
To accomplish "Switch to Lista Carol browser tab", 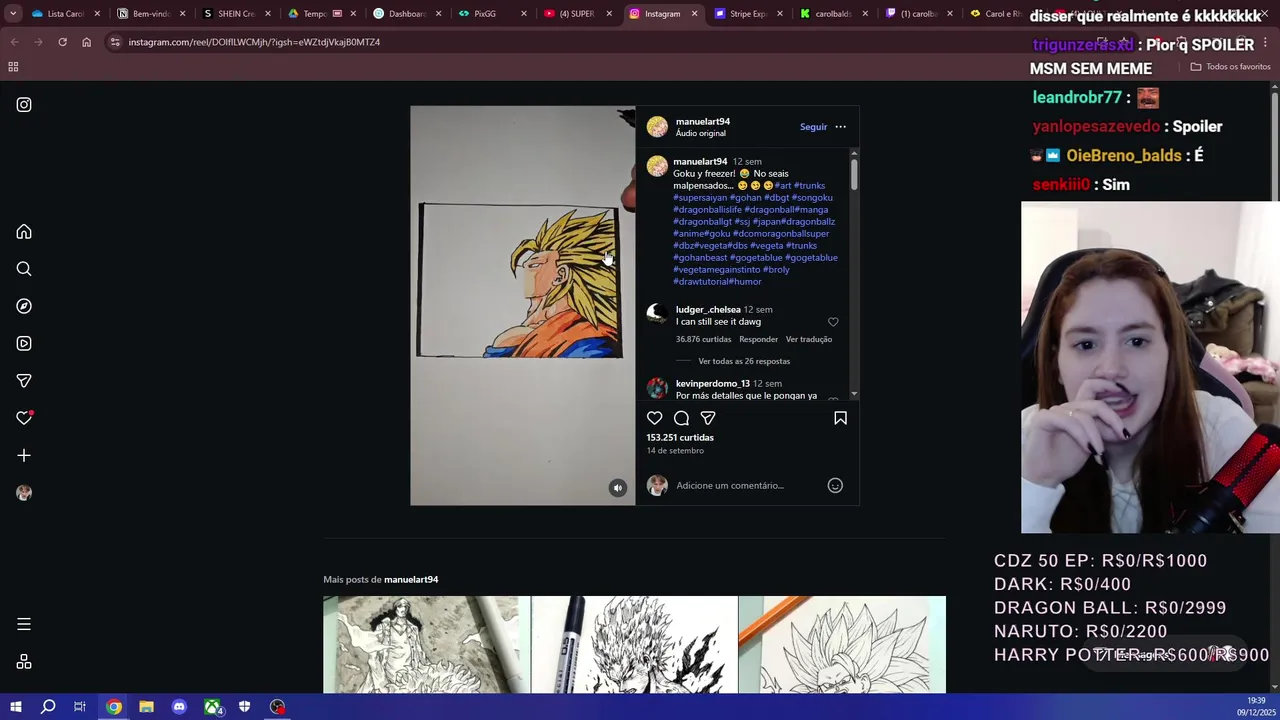I will (x=66, y=14).
